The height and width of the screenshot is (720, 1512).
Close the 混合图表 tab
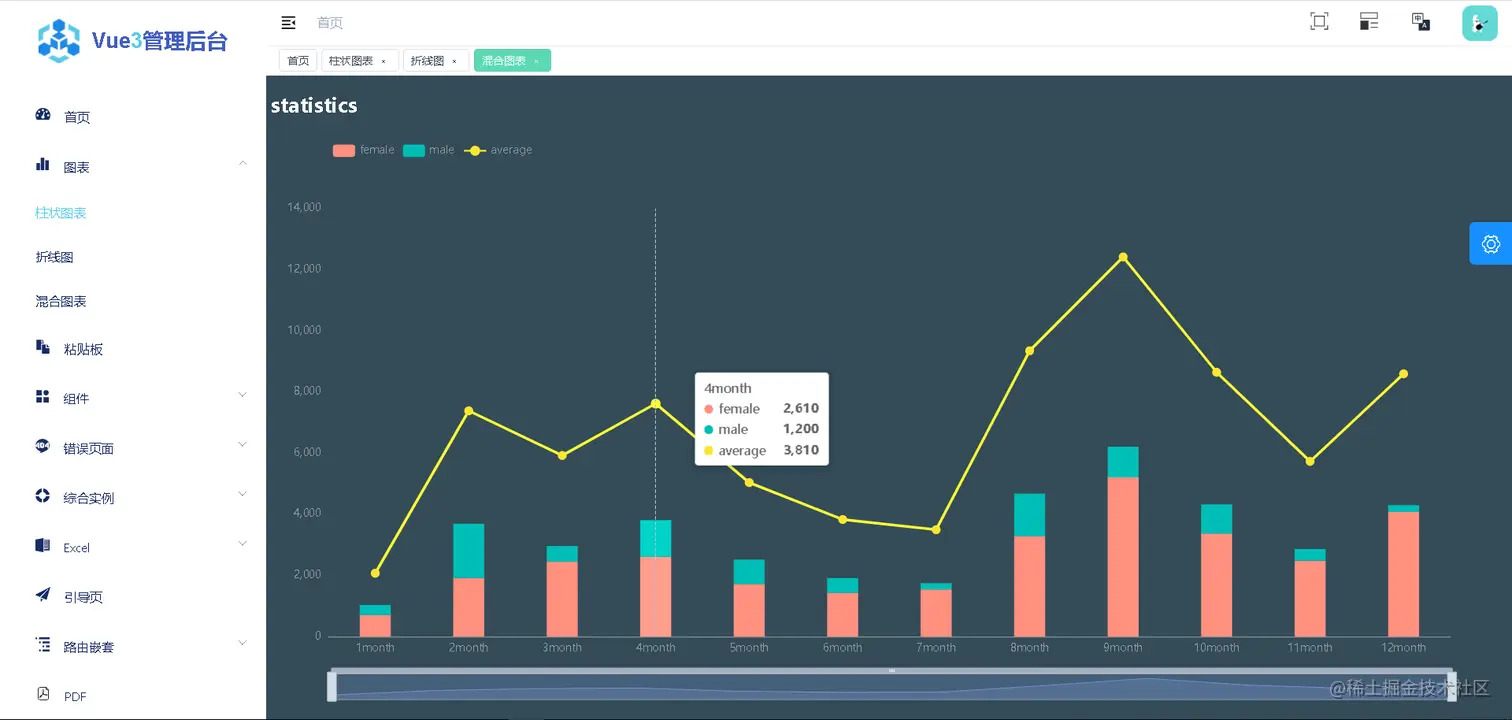(536, 62)
